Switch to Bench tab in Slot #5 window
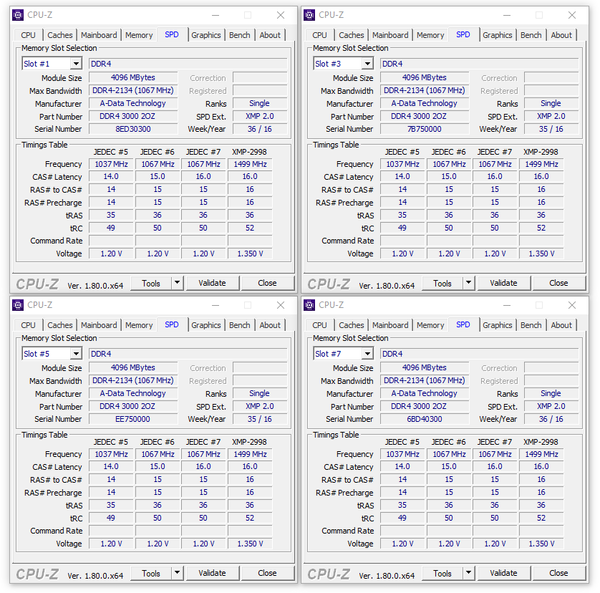Screen dimensions: 600x593 pyautogui.click(x=240, y=325)
